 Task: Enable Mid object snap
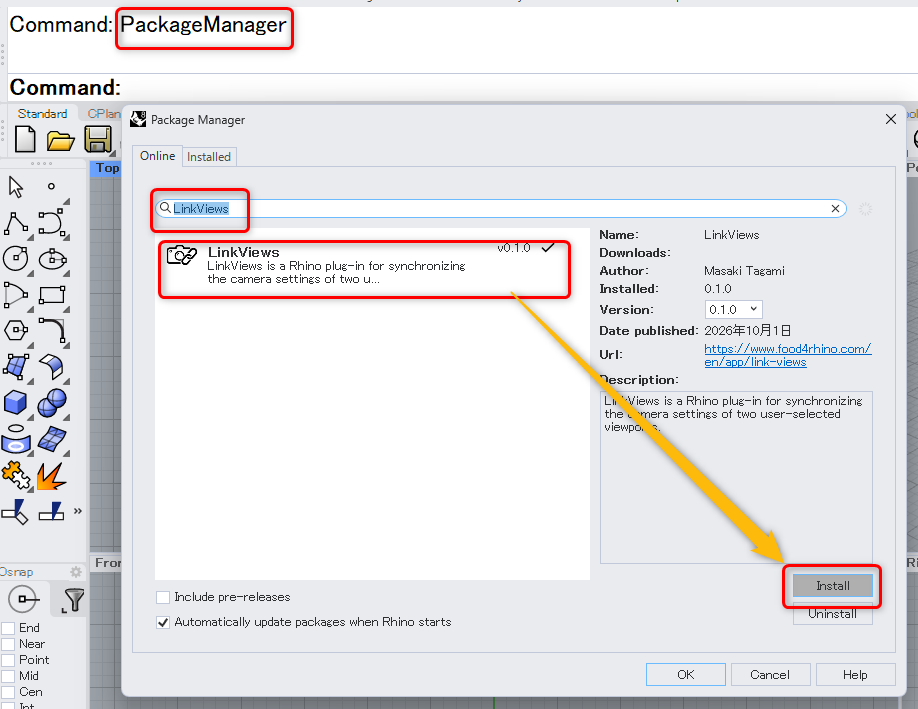pos(8,676)
